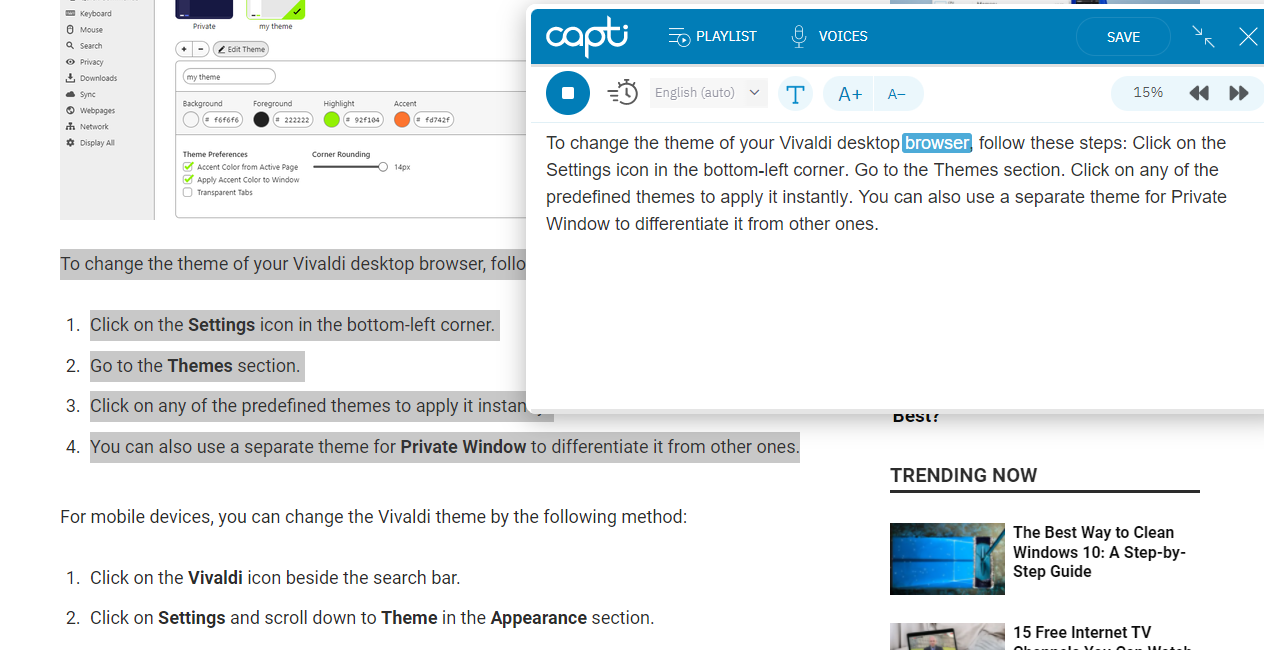Click the Edit Theme button

pyautogui.click(x=241, y=49)
